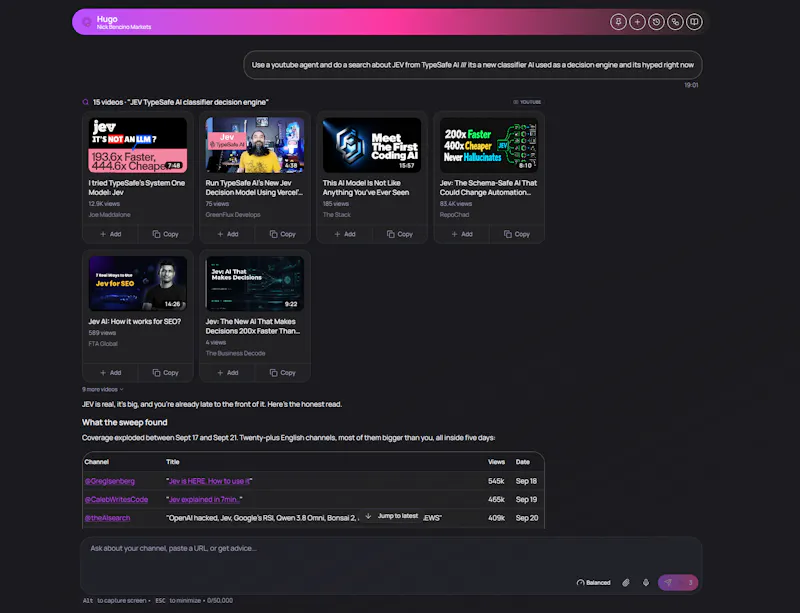Click 'The Business Decode' channel name

[235, 353]
